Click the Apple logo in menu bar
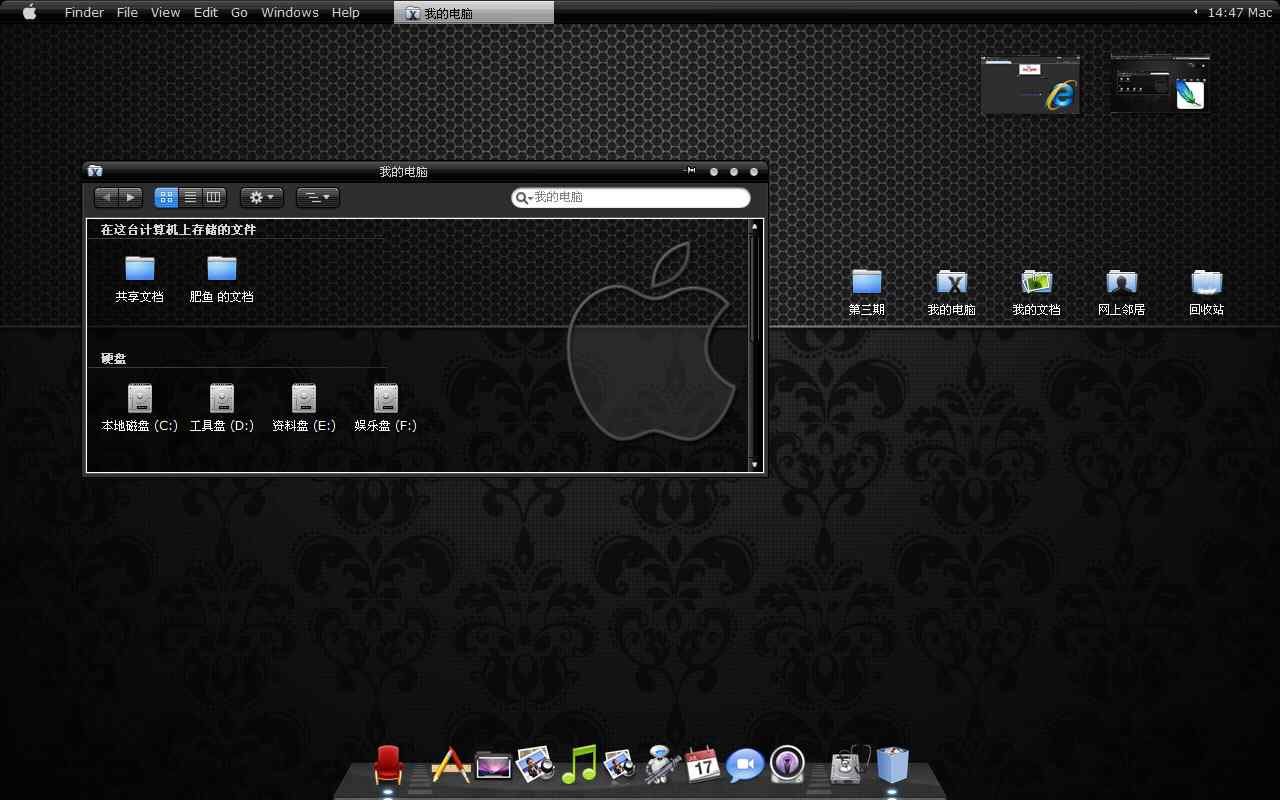 29,12
